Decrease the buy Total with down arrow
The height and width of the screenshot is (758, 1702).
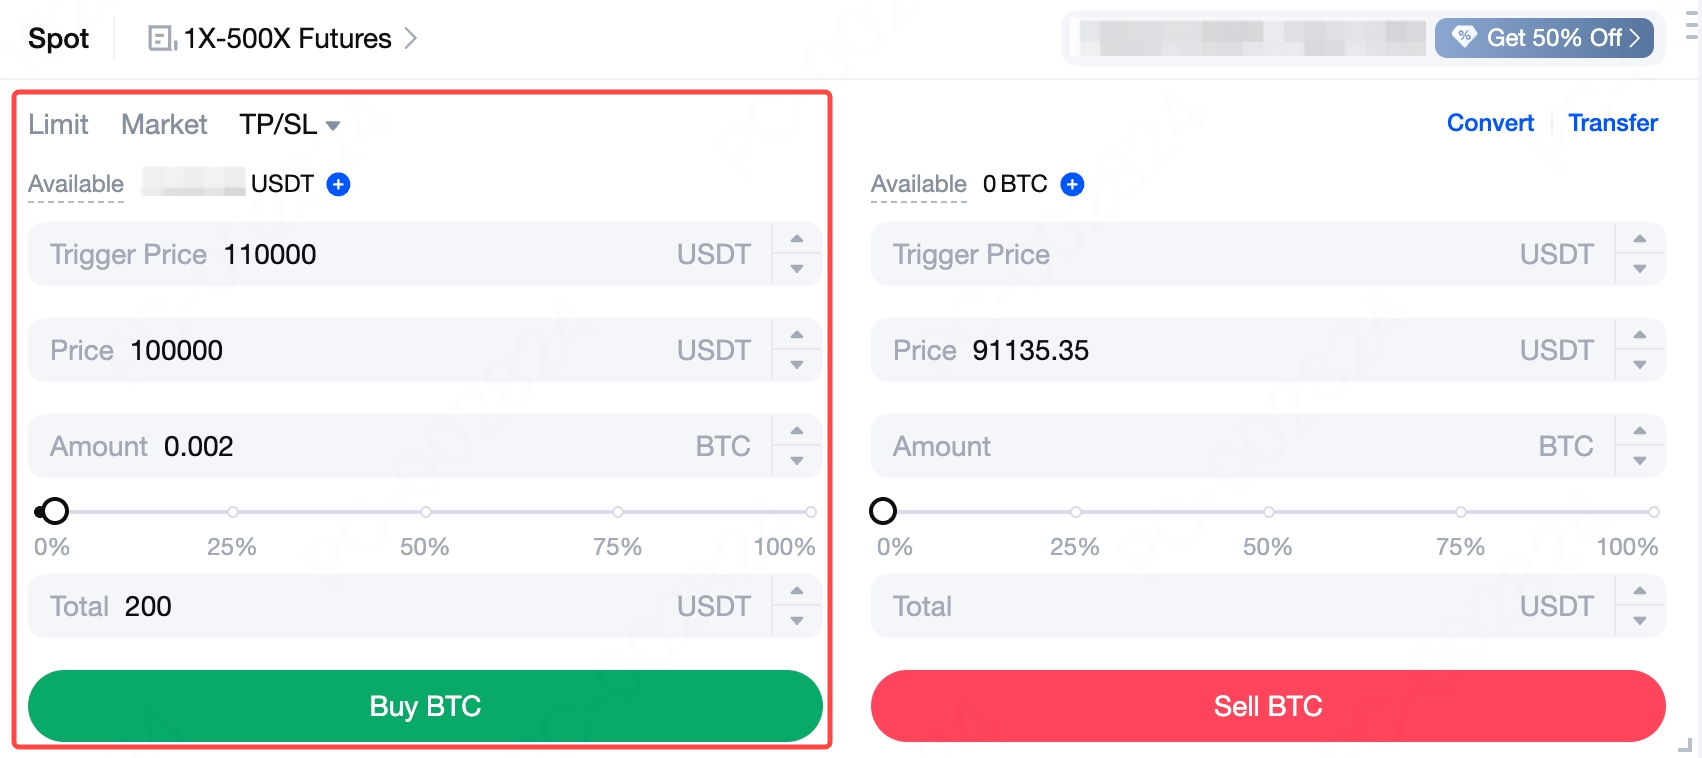pos(797,621)
